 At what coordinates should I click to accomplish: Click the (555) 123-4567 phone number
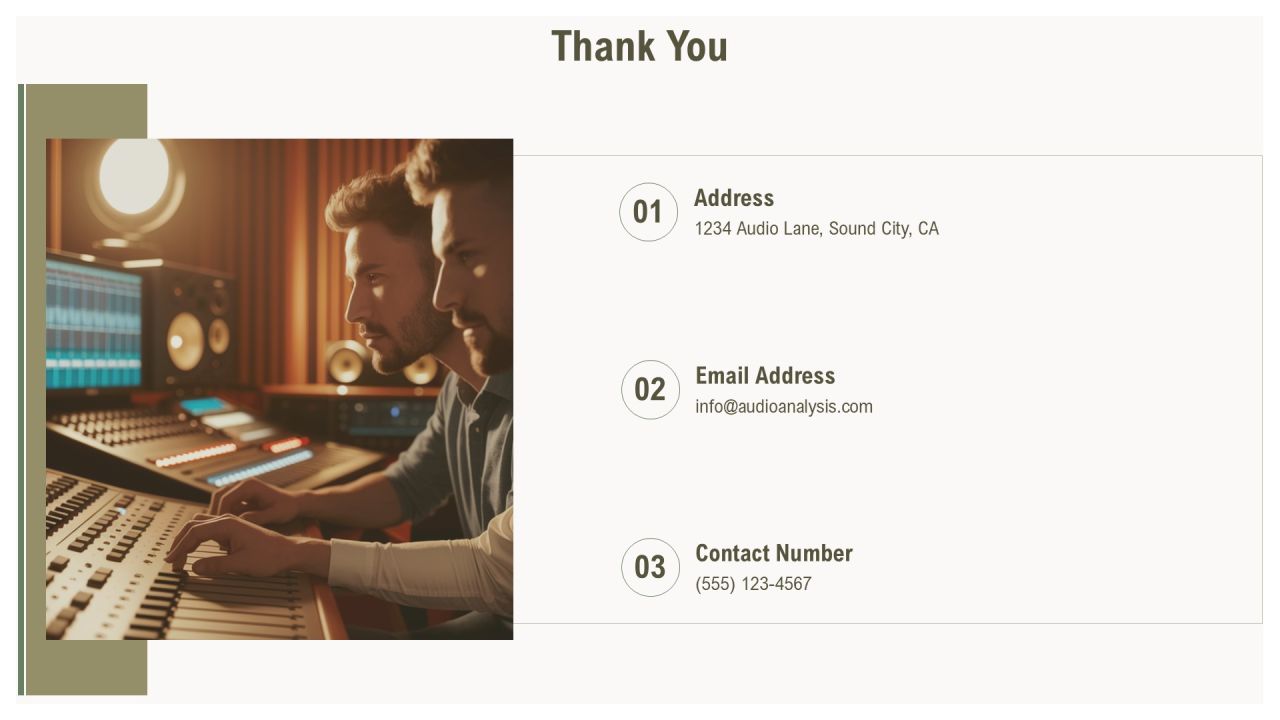(753, 584)
